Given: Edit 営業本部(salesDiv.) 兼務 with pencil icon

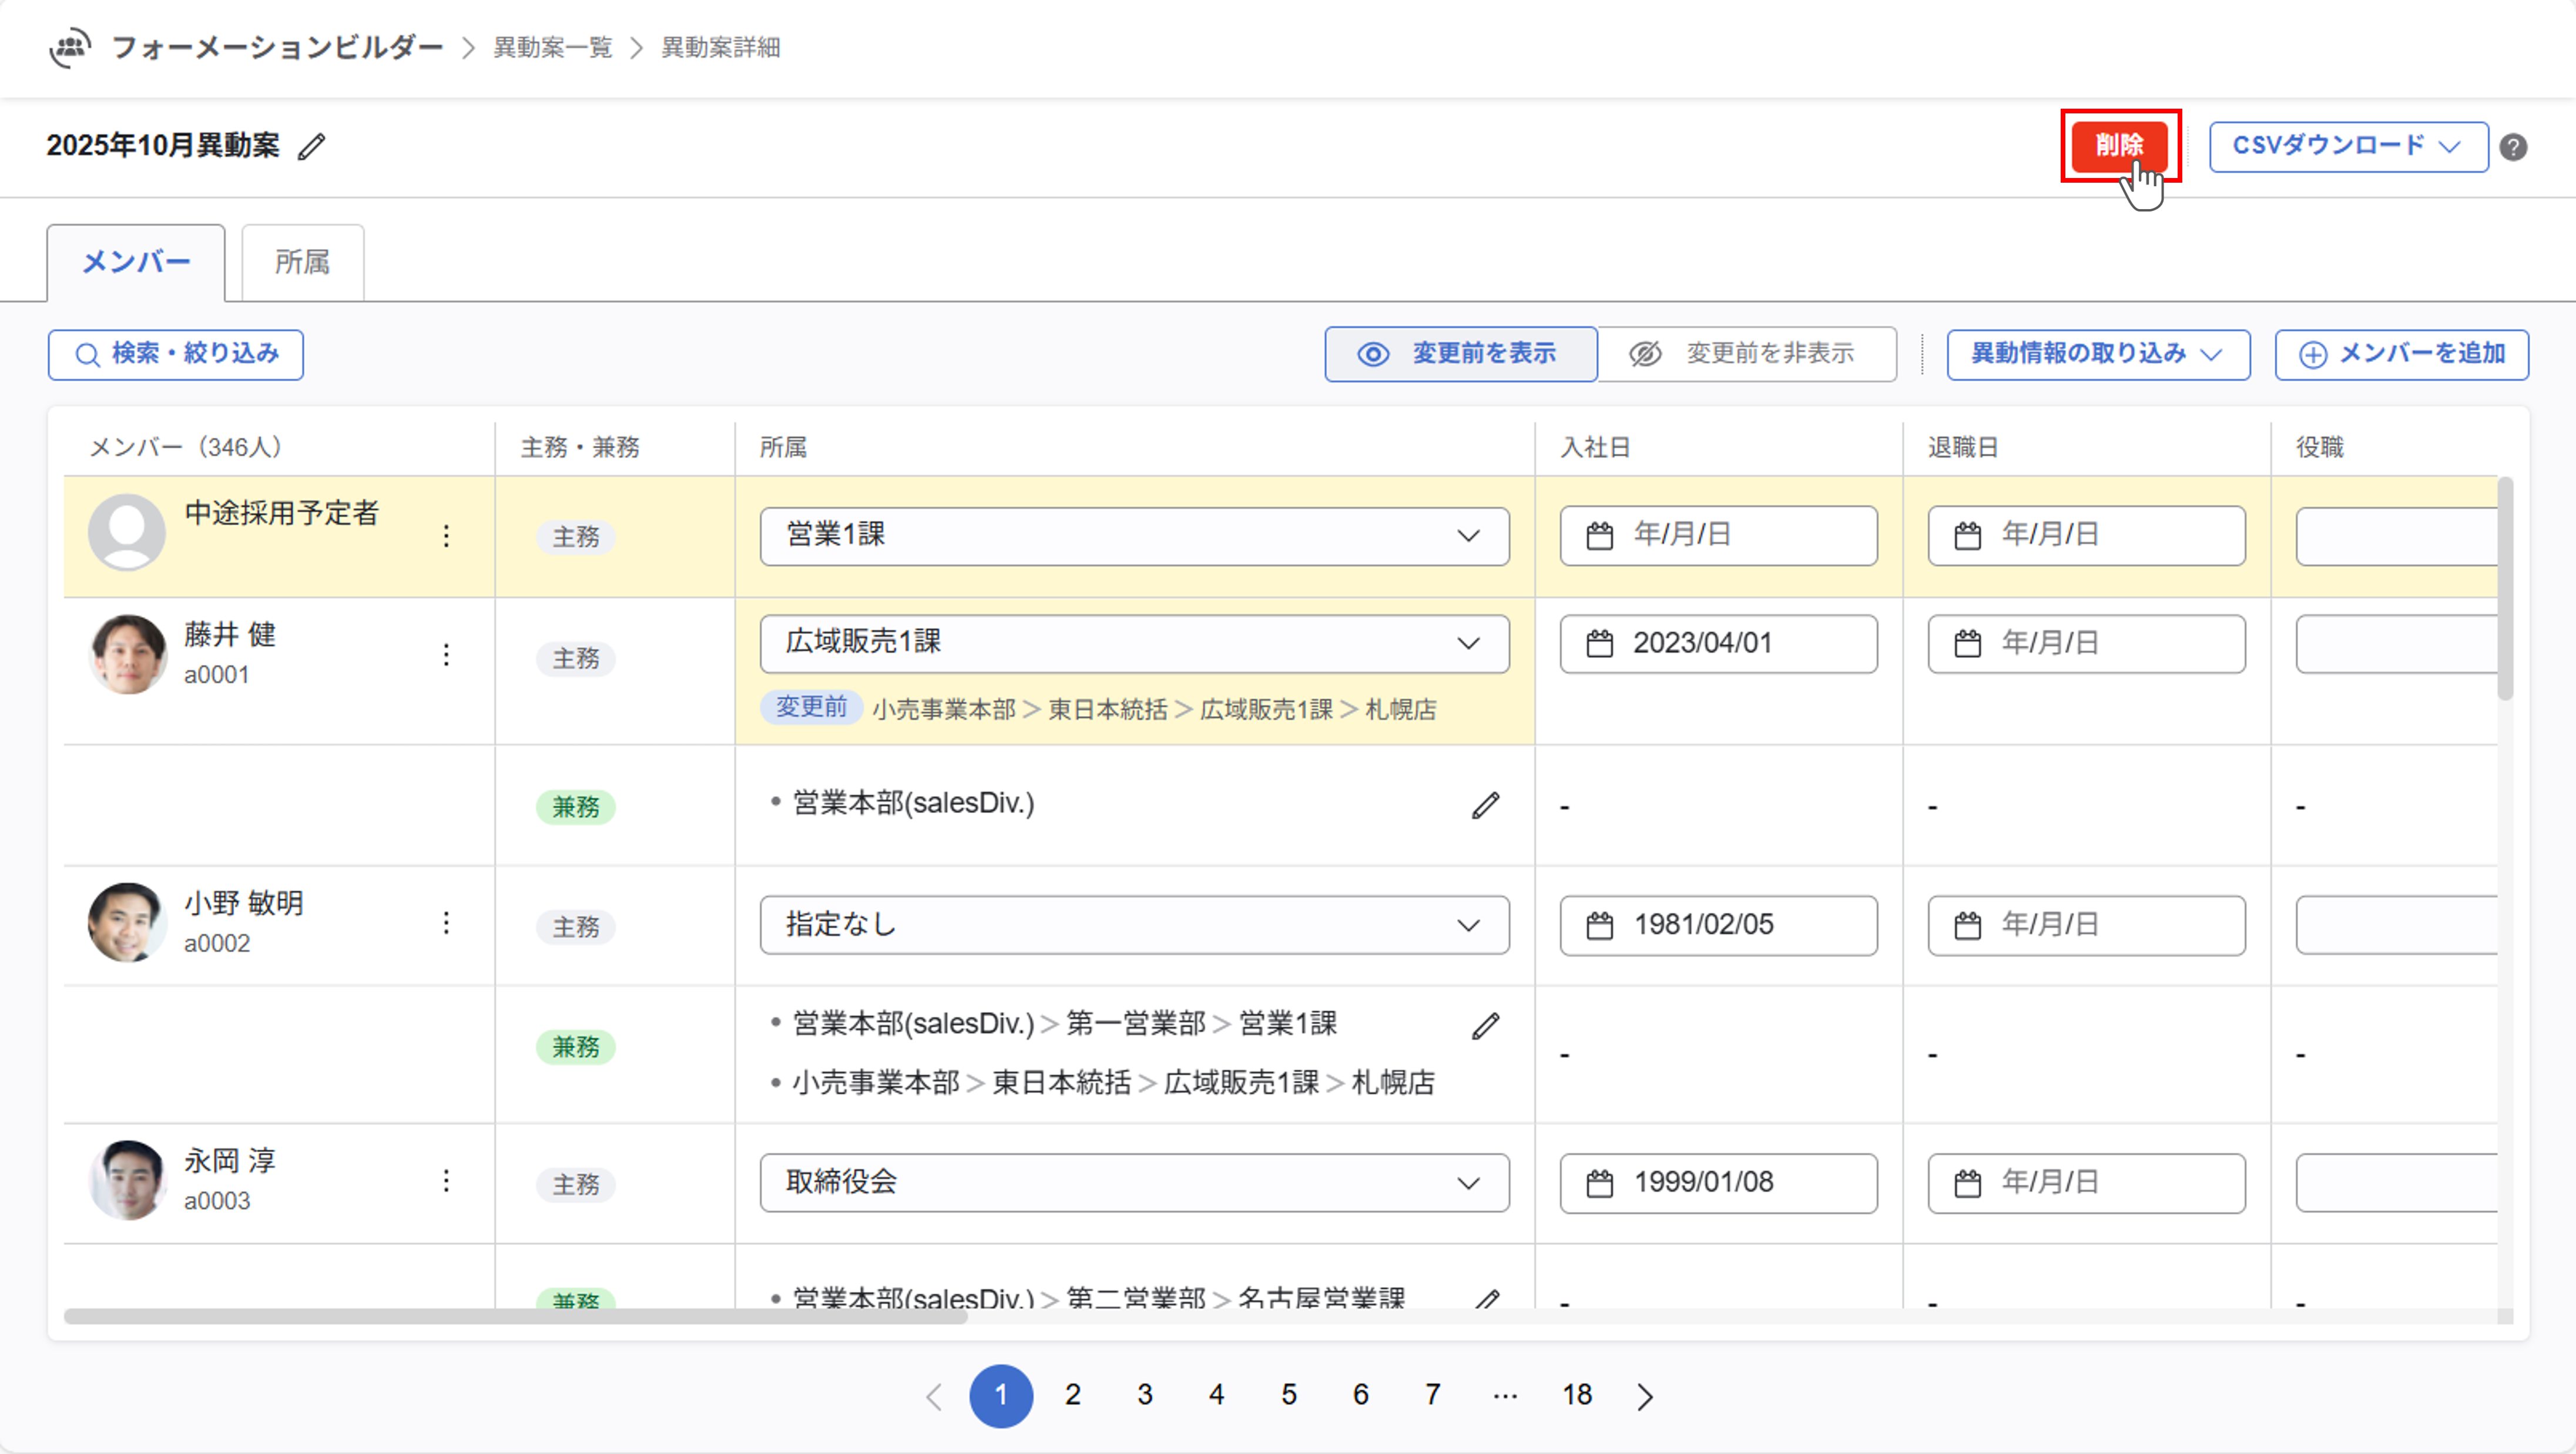Looking at the screenshot, I should (1485, 805).
